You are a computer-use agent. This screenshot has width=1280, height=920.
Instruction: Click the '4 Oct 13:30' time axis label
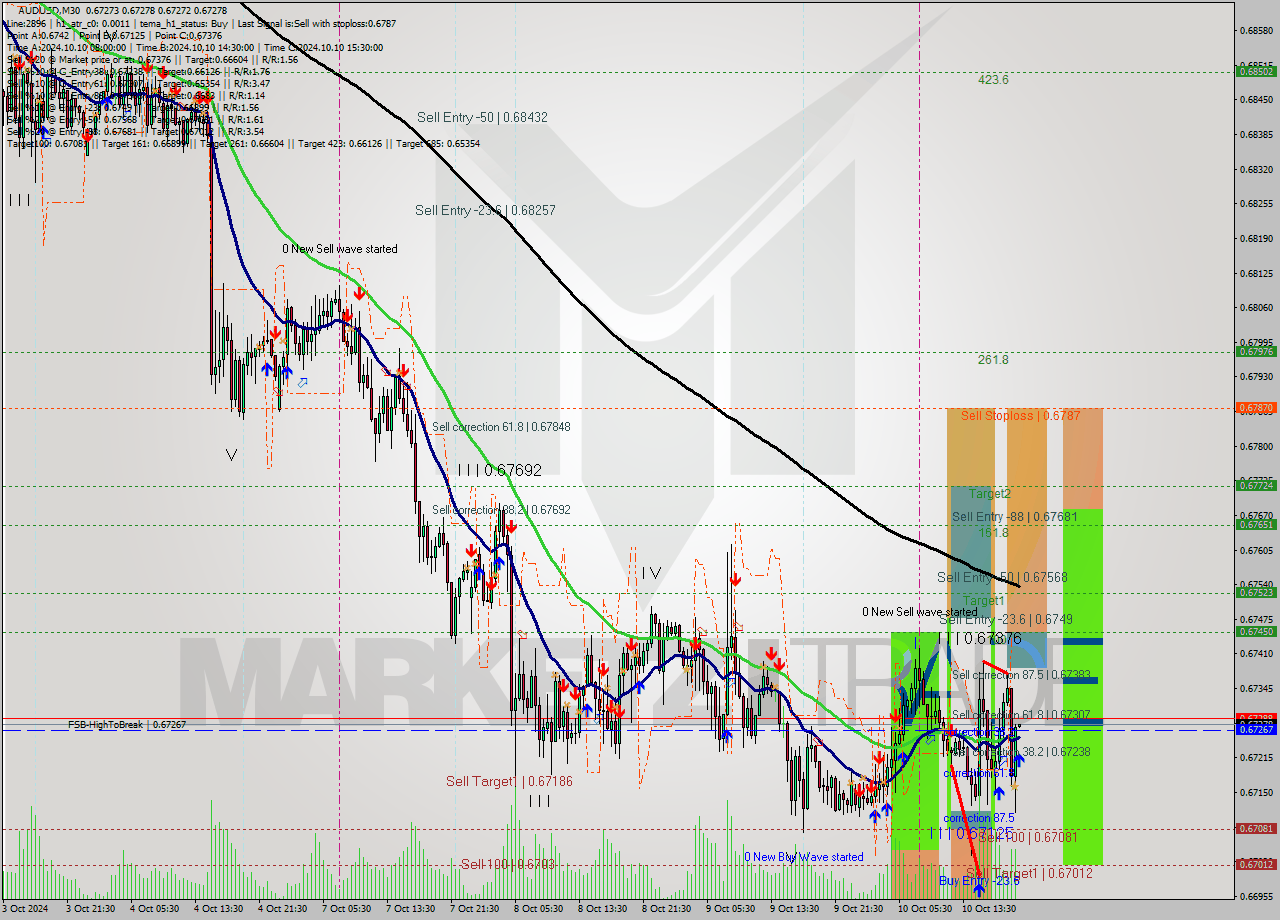[x=219, y=909]
